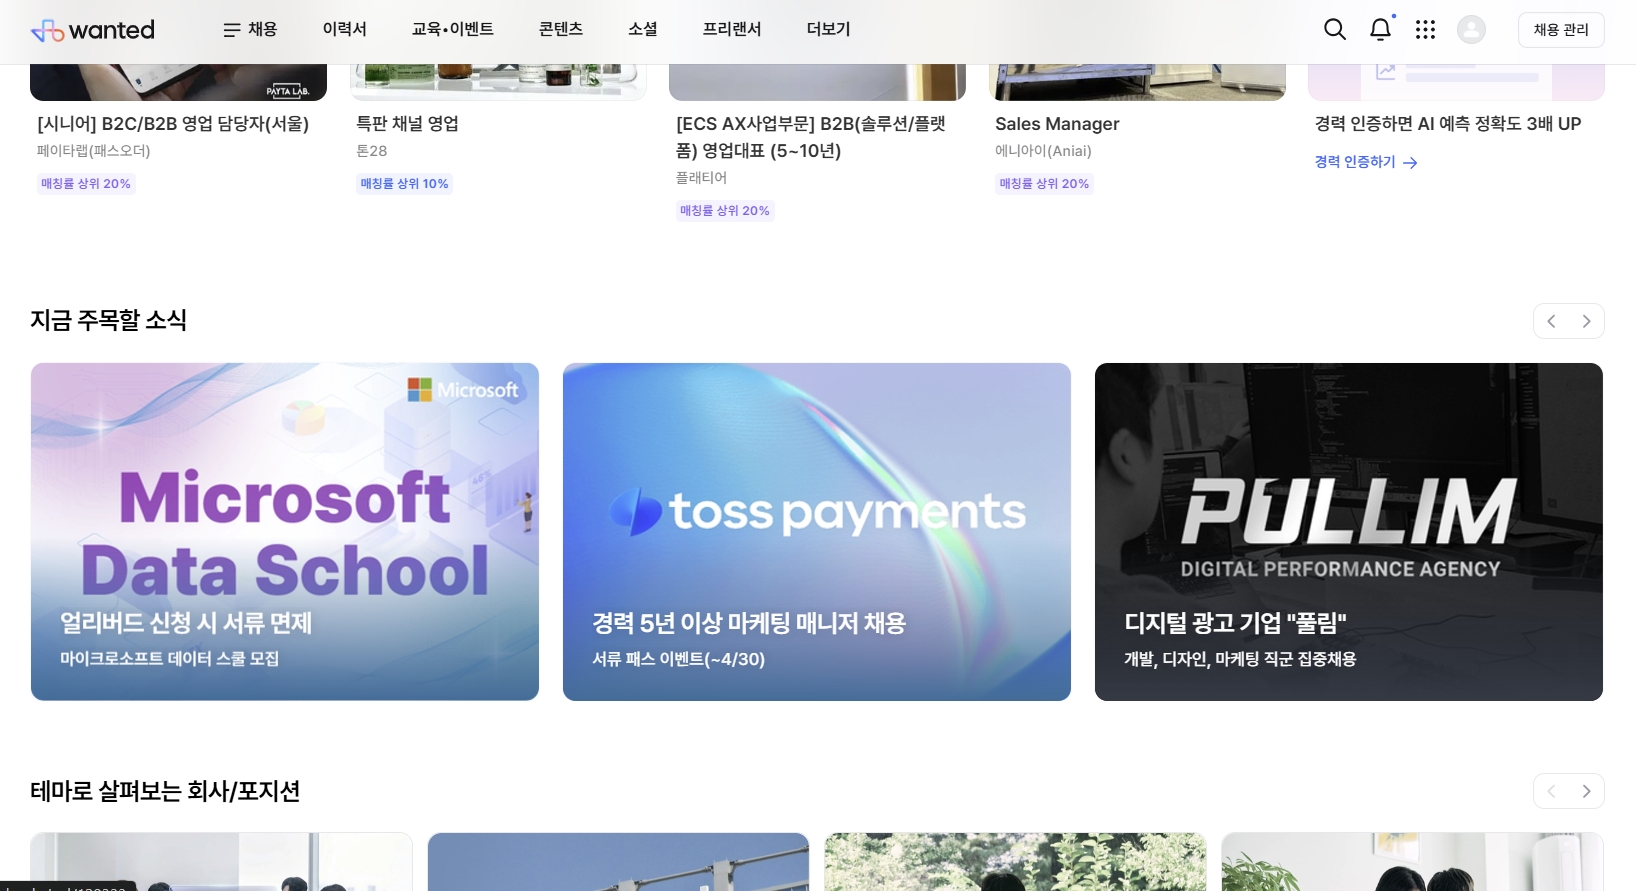This screenshot has width=1636, height=891.
Task: Open the 채용 hamburger menu
Action: point(250,30)
